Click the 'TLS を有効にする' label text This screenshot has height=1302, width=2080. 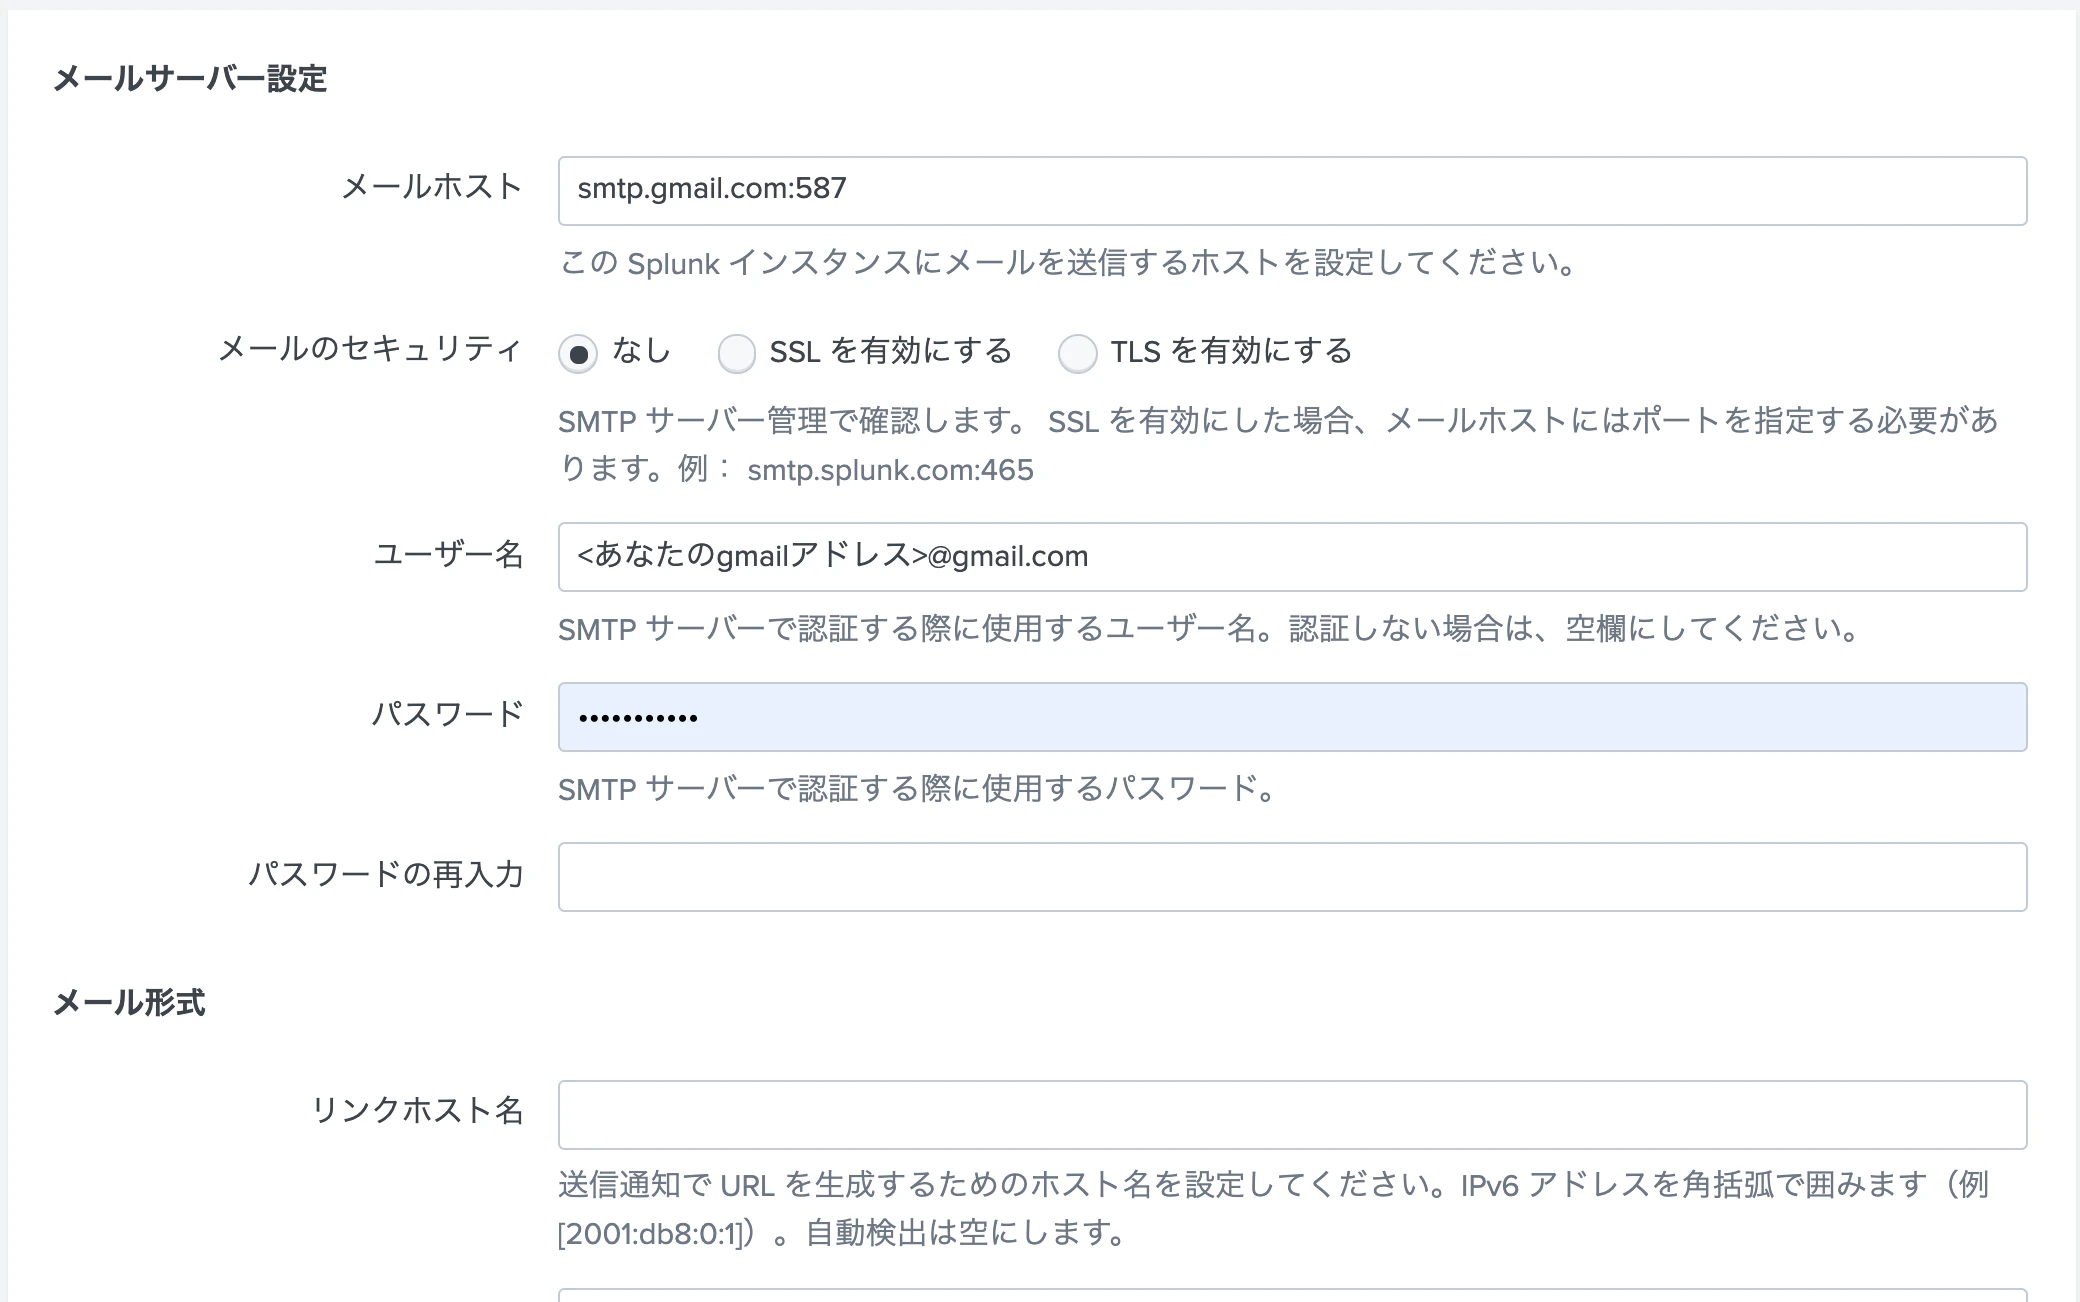pyautogui.click(x=1231, y=352)
